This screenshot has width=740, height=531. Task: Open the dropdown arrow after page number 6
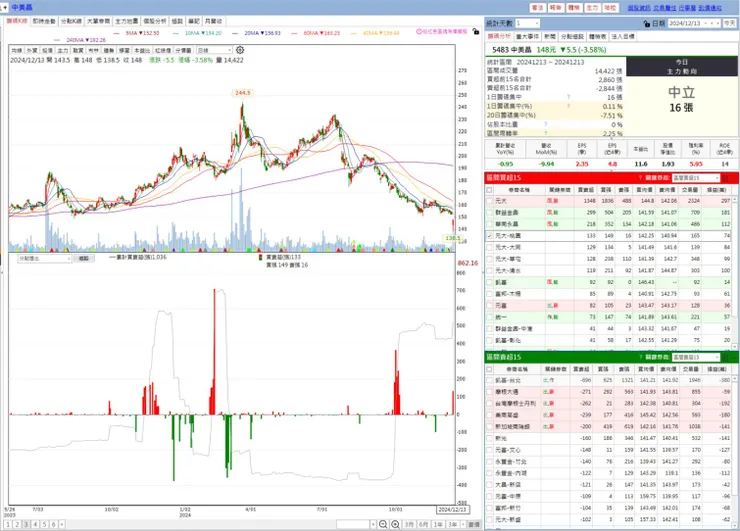tap(62, 524)
